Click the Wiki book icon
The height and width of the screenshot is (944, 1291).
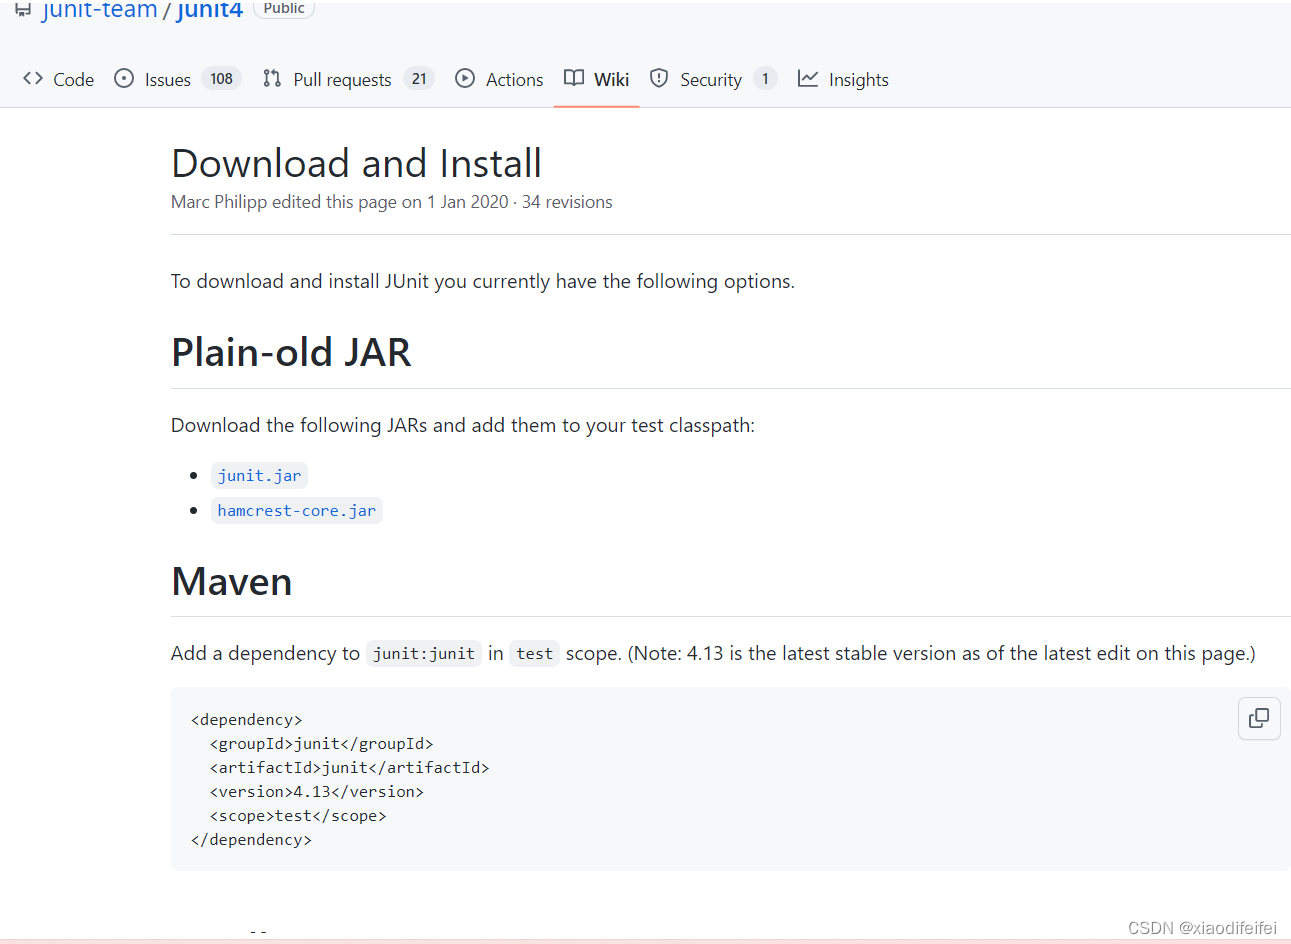(x=574, y=78)
